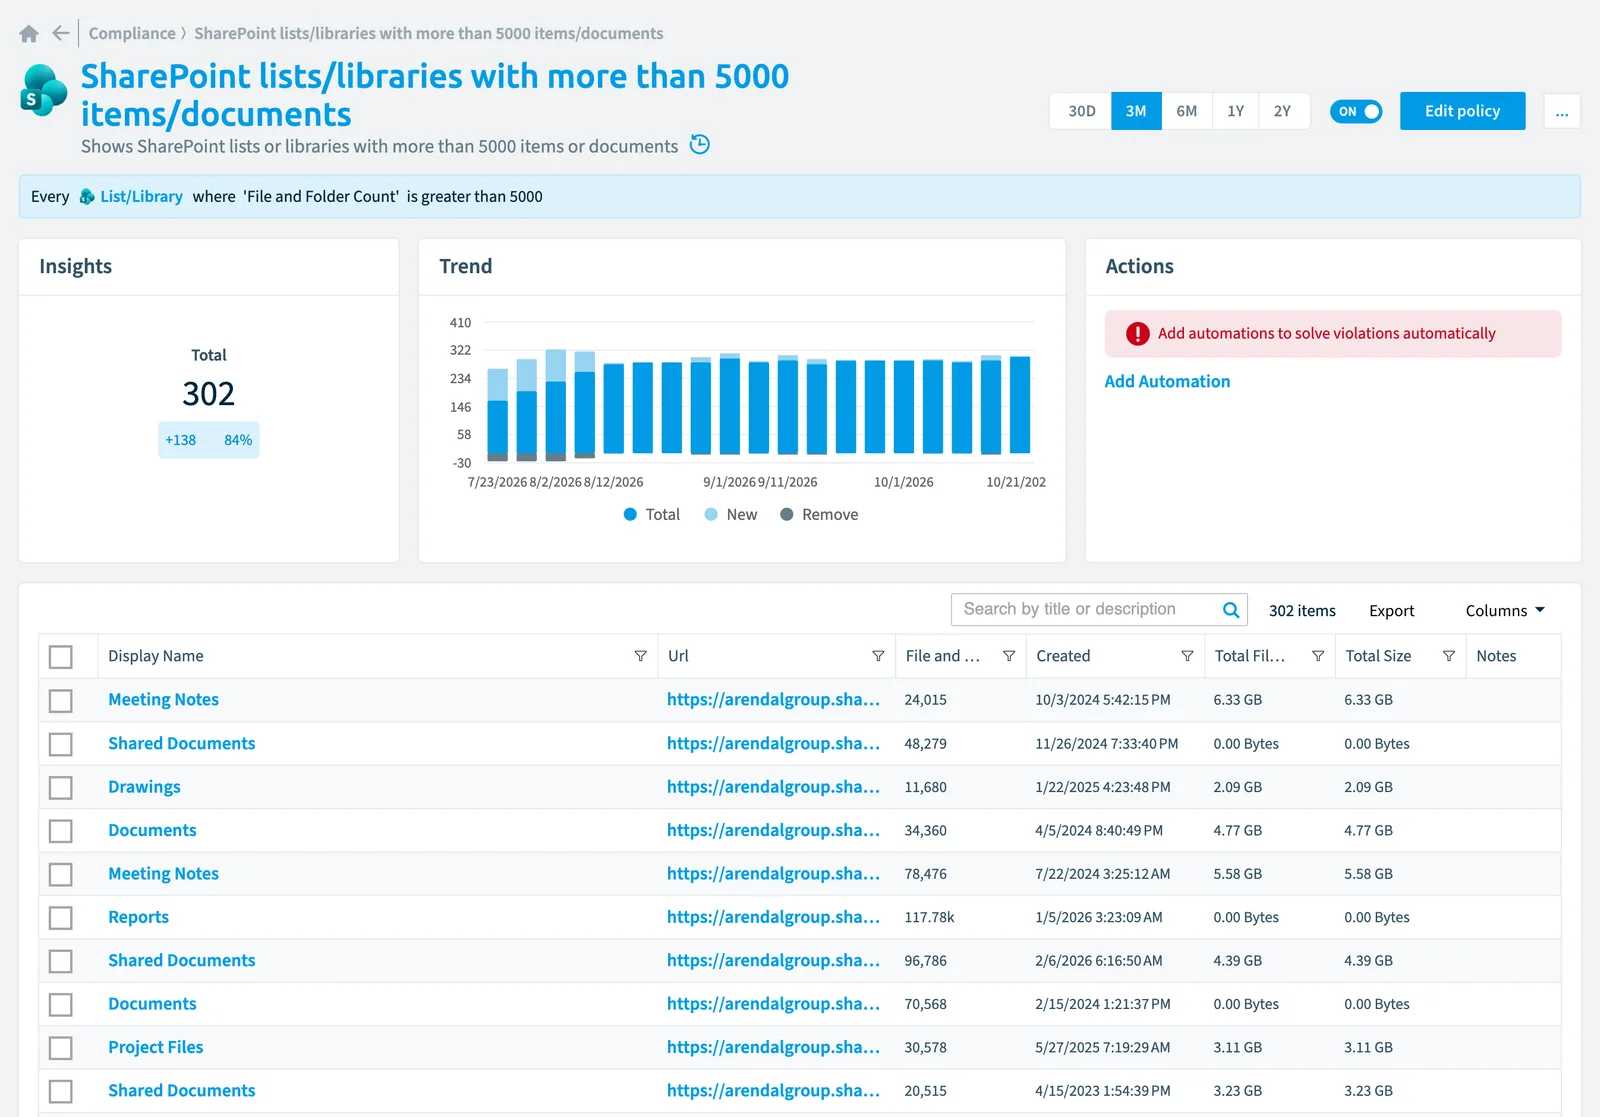
Task: Check the select-all header checkbox
Action: (61, 657)
